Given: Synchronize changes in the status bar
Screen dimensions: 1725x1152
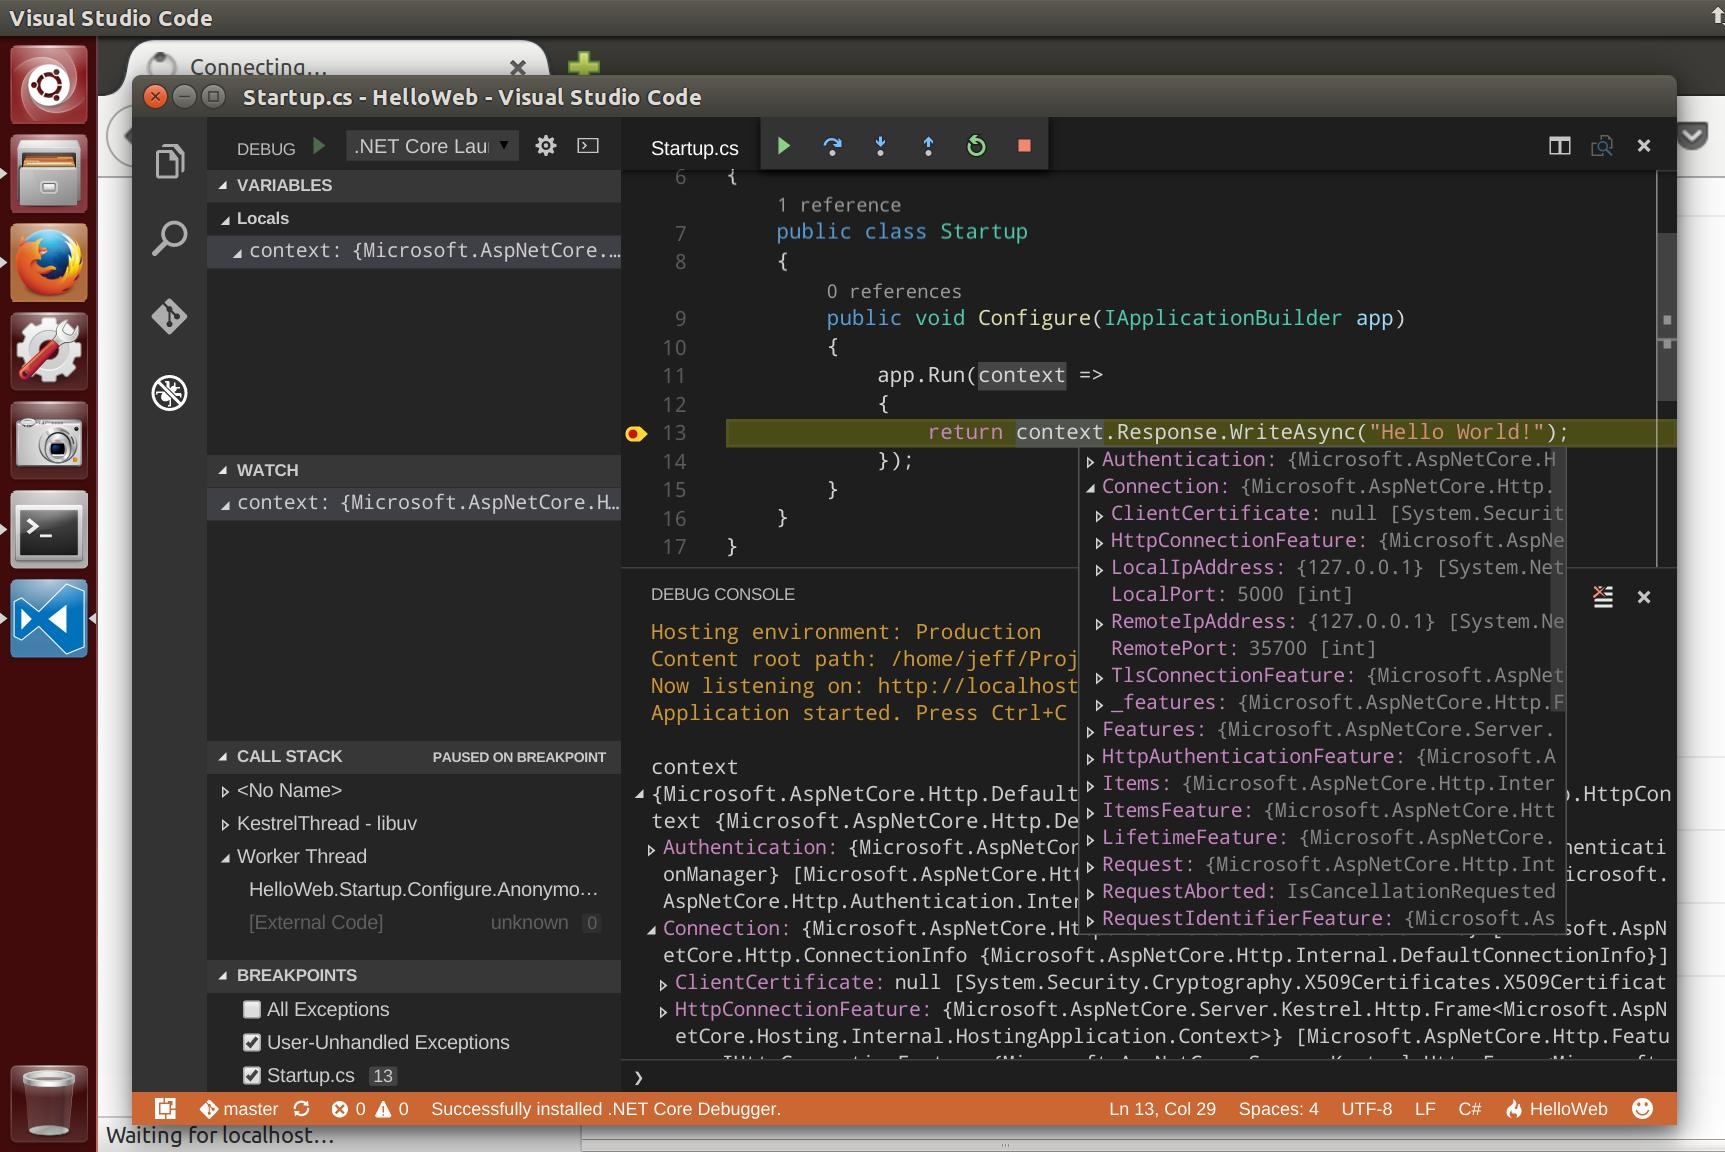Looking at the screenshot, I should (x=301, y=1109).
